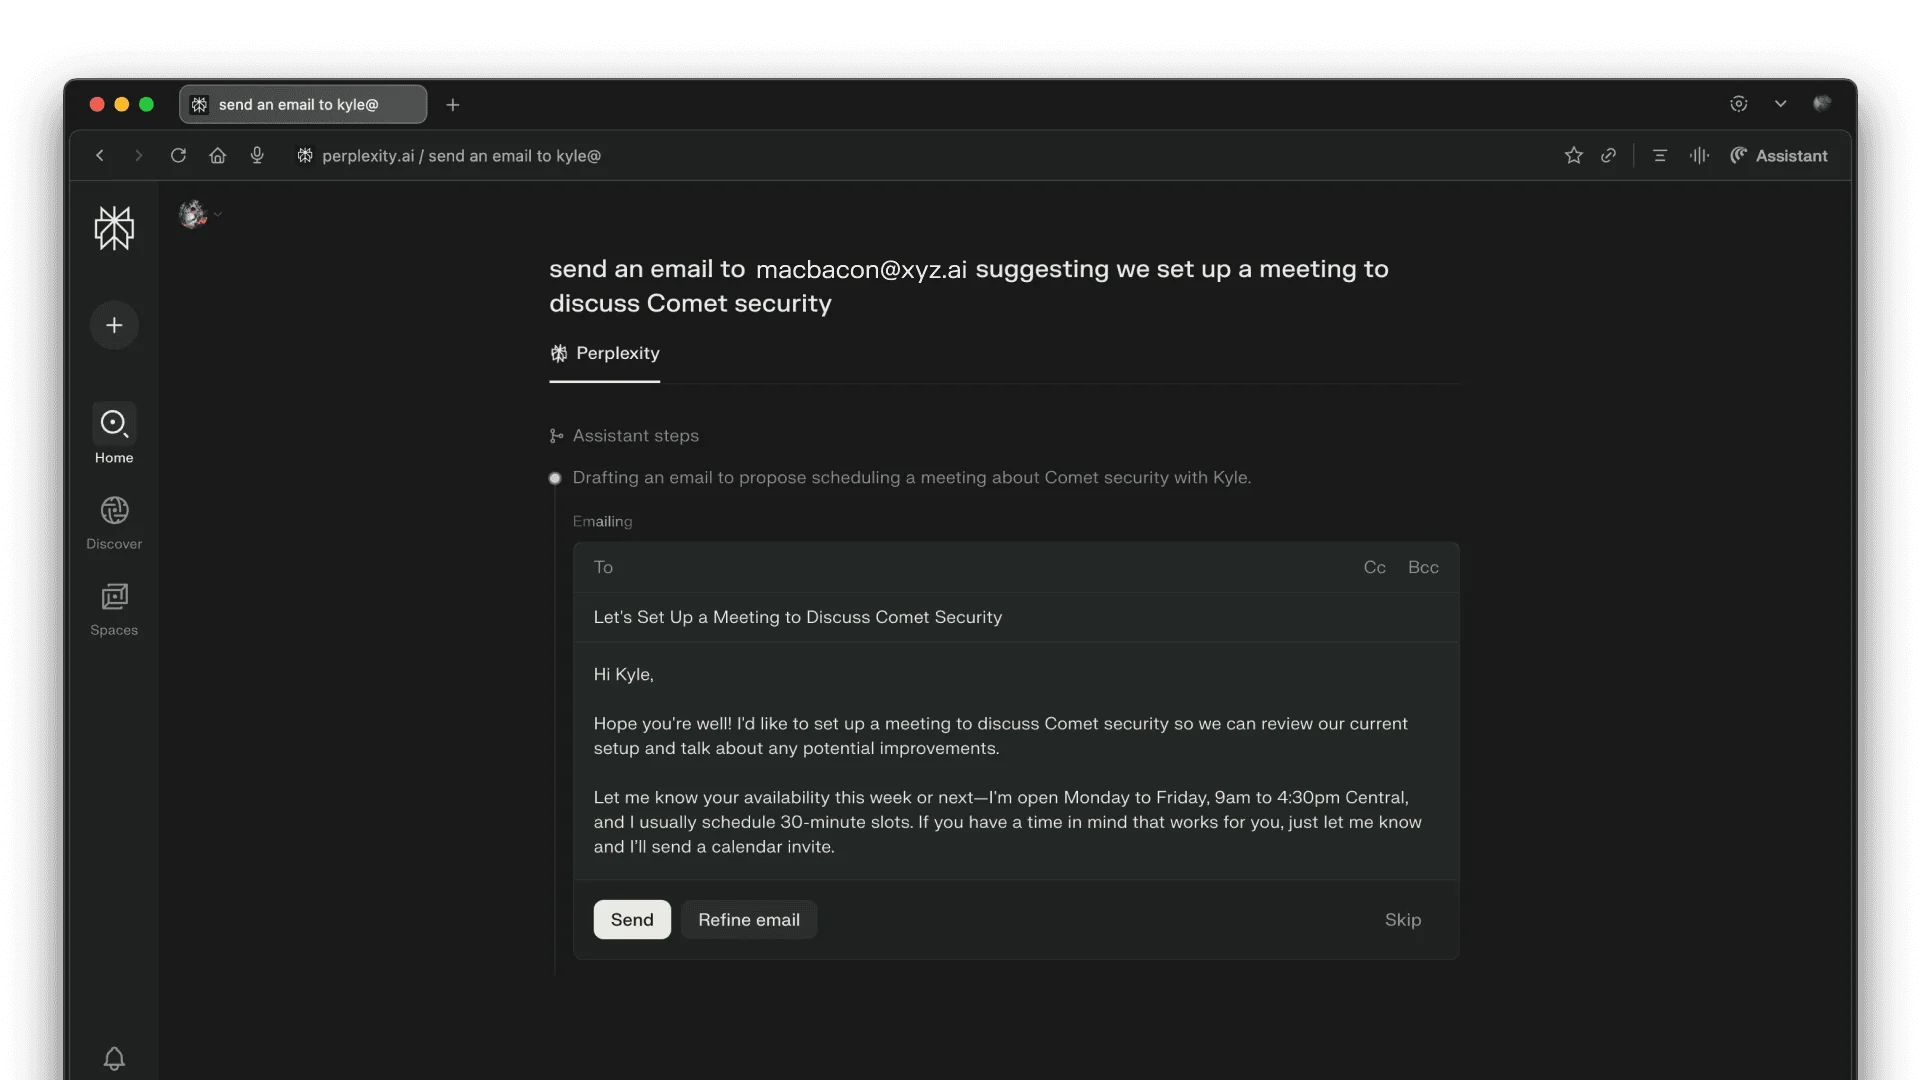Open notifications with the bell icon
This screenshot has width=1920, height=1080.
coord(114,1058)
